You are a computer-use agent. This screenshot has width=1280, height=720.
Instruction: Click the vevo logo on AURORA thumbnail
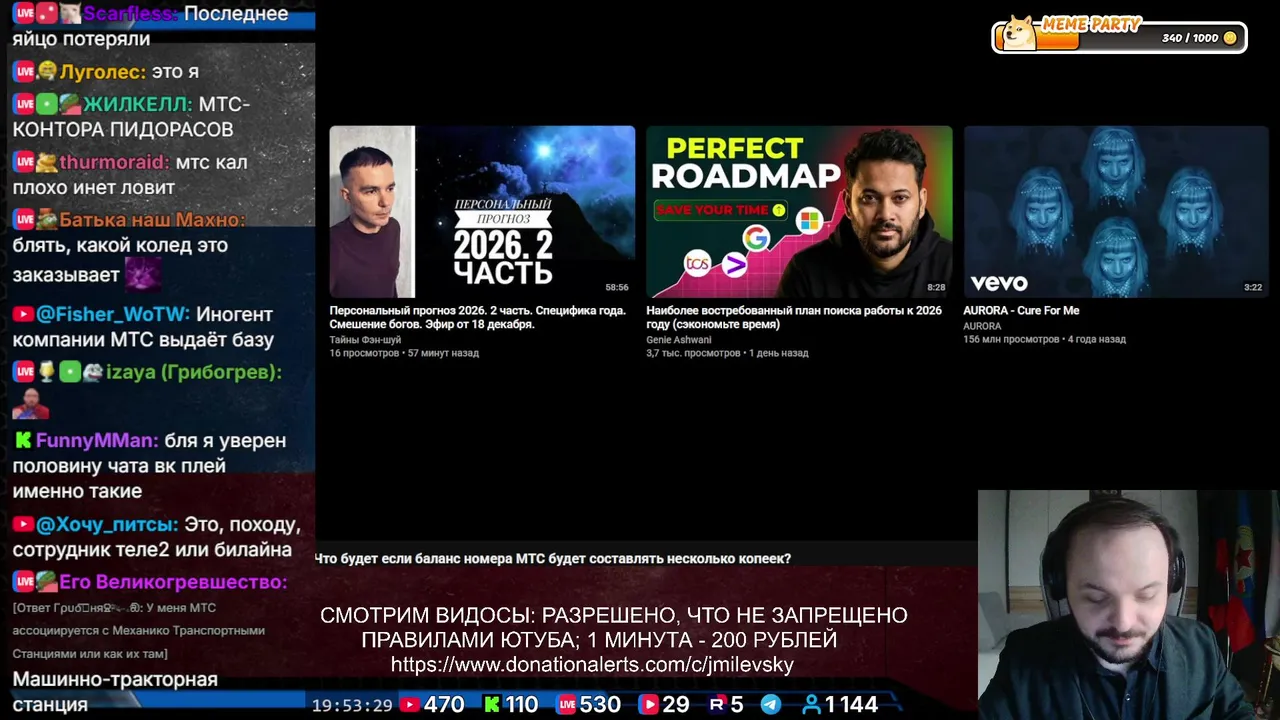[999, 284]
